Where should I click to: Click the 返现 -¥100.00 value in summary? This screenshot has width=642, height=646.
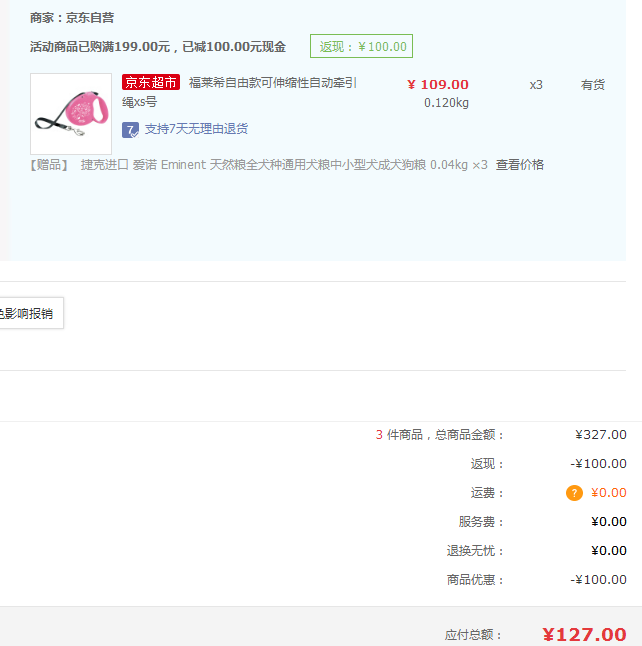pos(598,463)
